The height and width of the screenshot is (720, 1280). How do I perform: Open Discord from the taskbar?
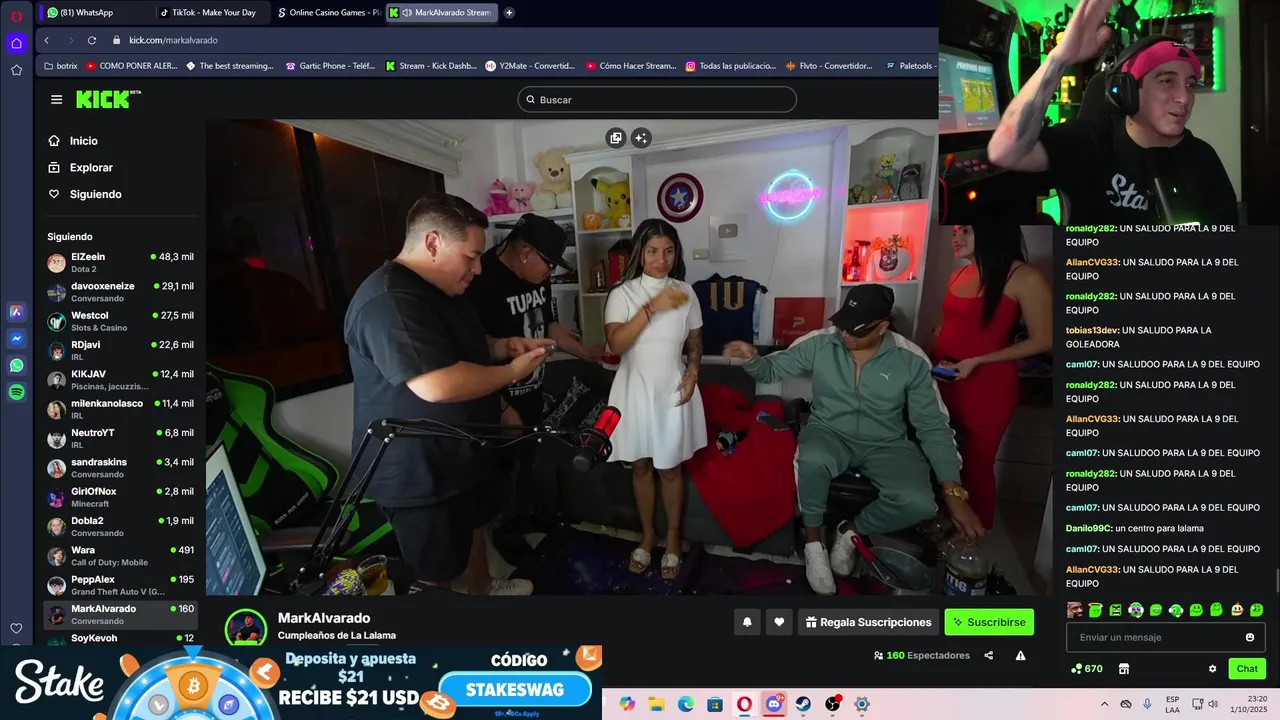(774, 704)
